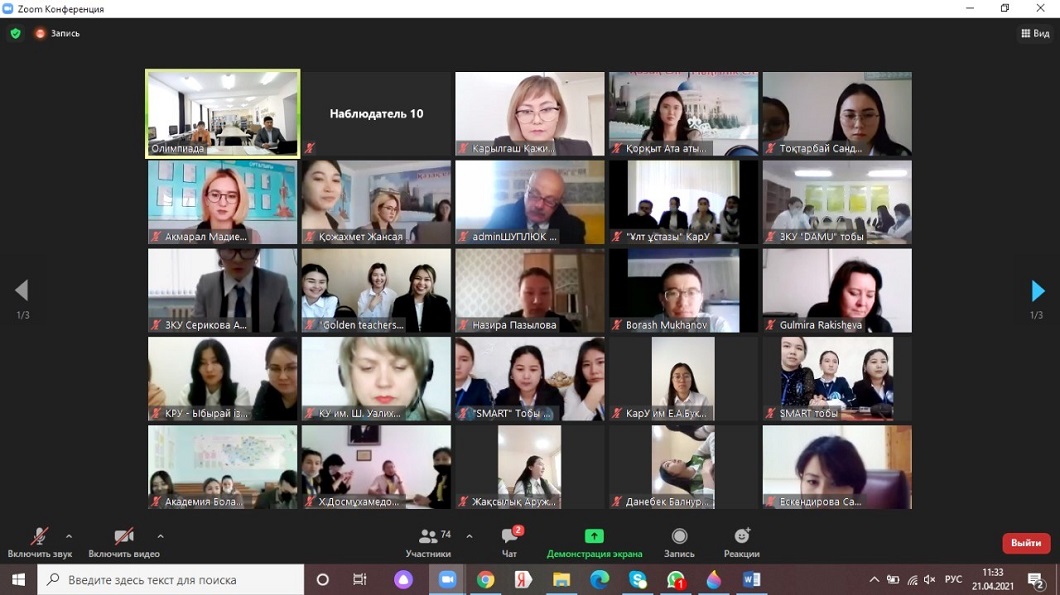Open Skype from the Windows taskbar
Viewport: 1060px width, 595px height.
click(638, 580)
